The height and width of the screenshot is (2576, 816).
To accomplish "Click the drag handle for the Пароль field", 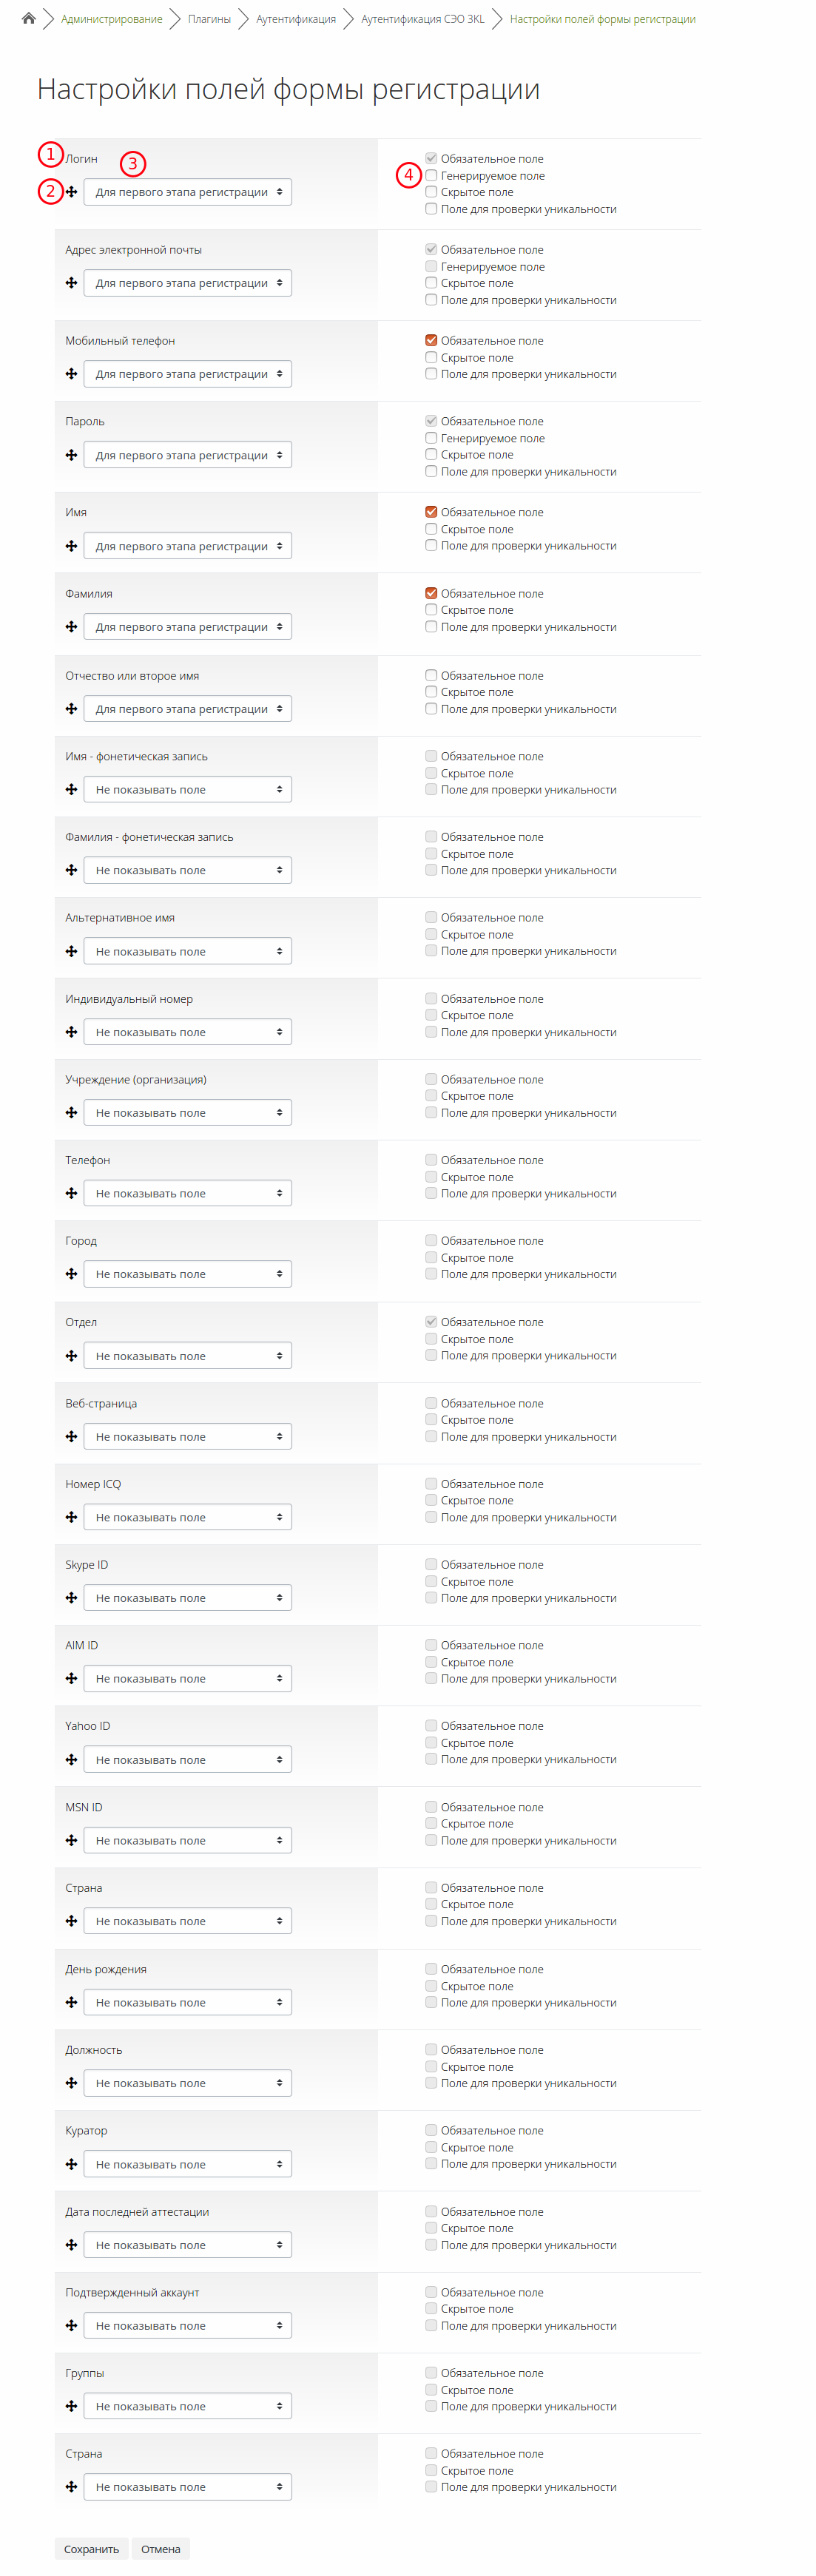I will pos(72,455).
